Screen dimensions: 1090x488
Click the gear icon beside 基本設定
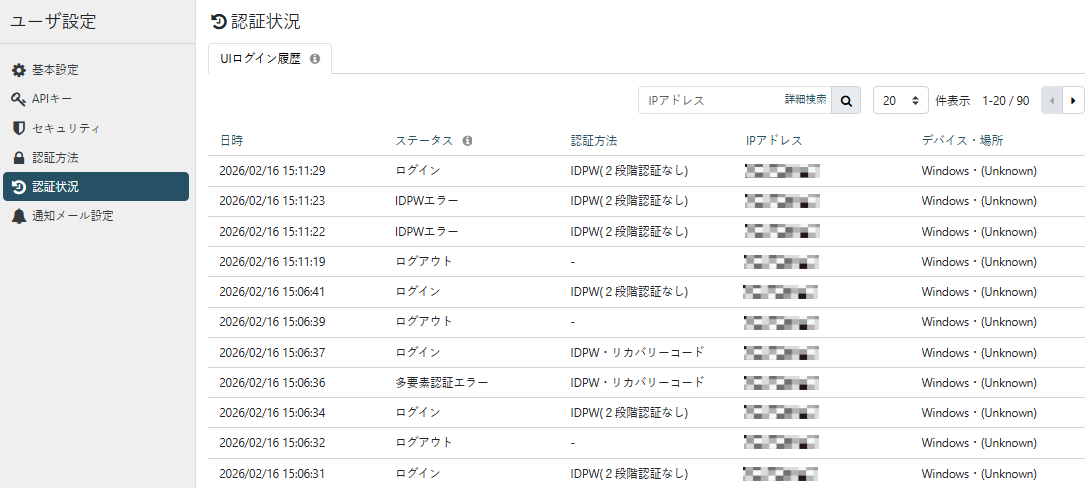(18, 70)
